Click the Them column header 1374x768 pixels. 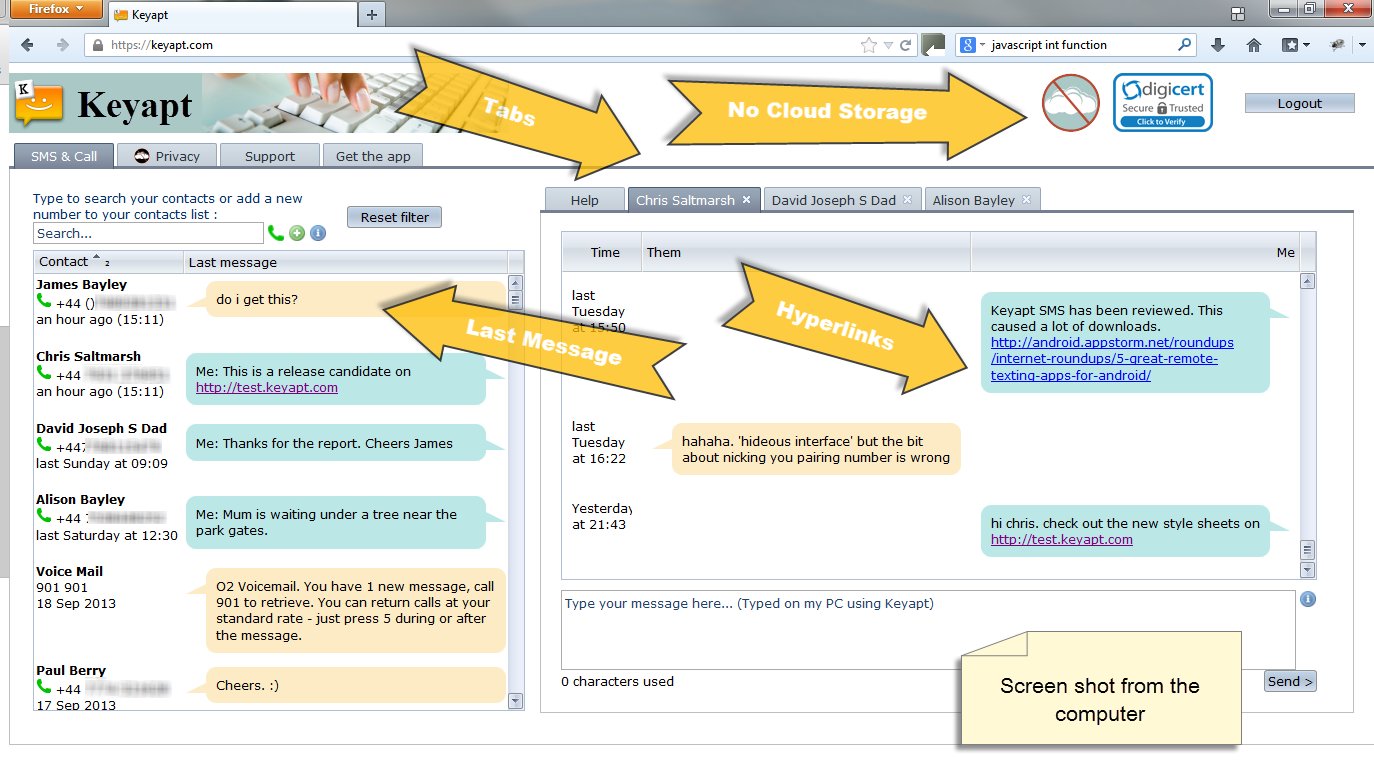click(x=806, y=252)
